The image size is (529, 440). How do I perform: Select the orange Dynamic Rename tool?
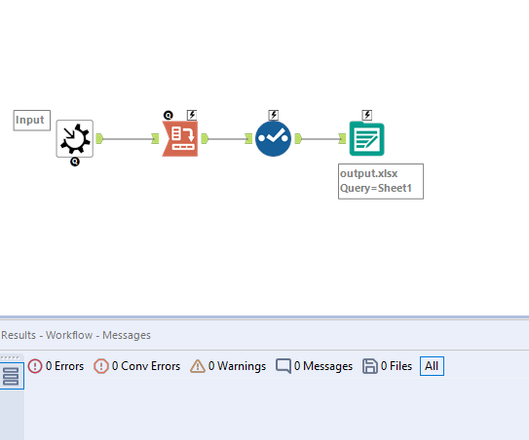(180, 139)
